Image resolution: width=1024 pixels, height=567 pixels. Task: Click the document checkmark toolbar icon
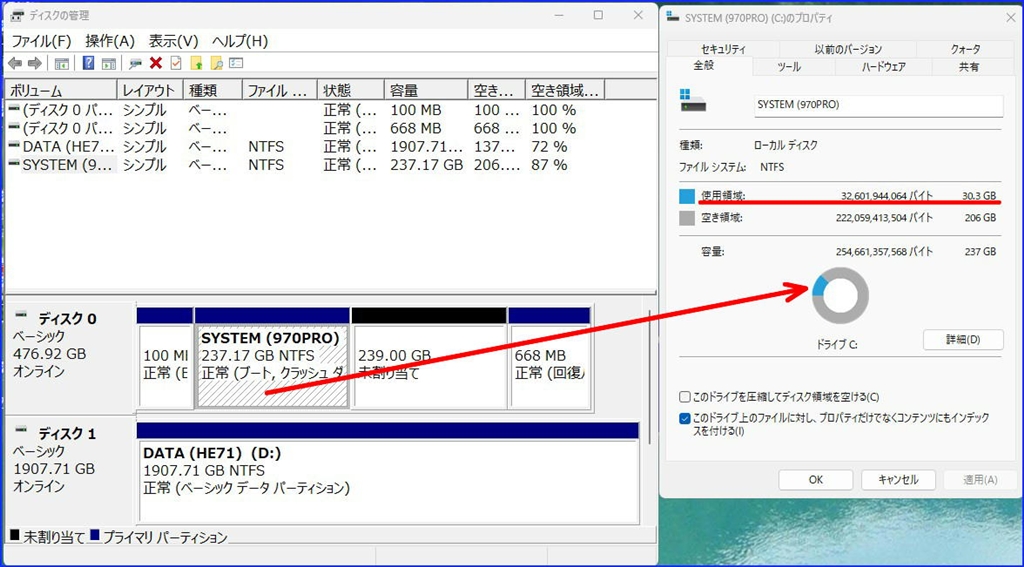176,63
